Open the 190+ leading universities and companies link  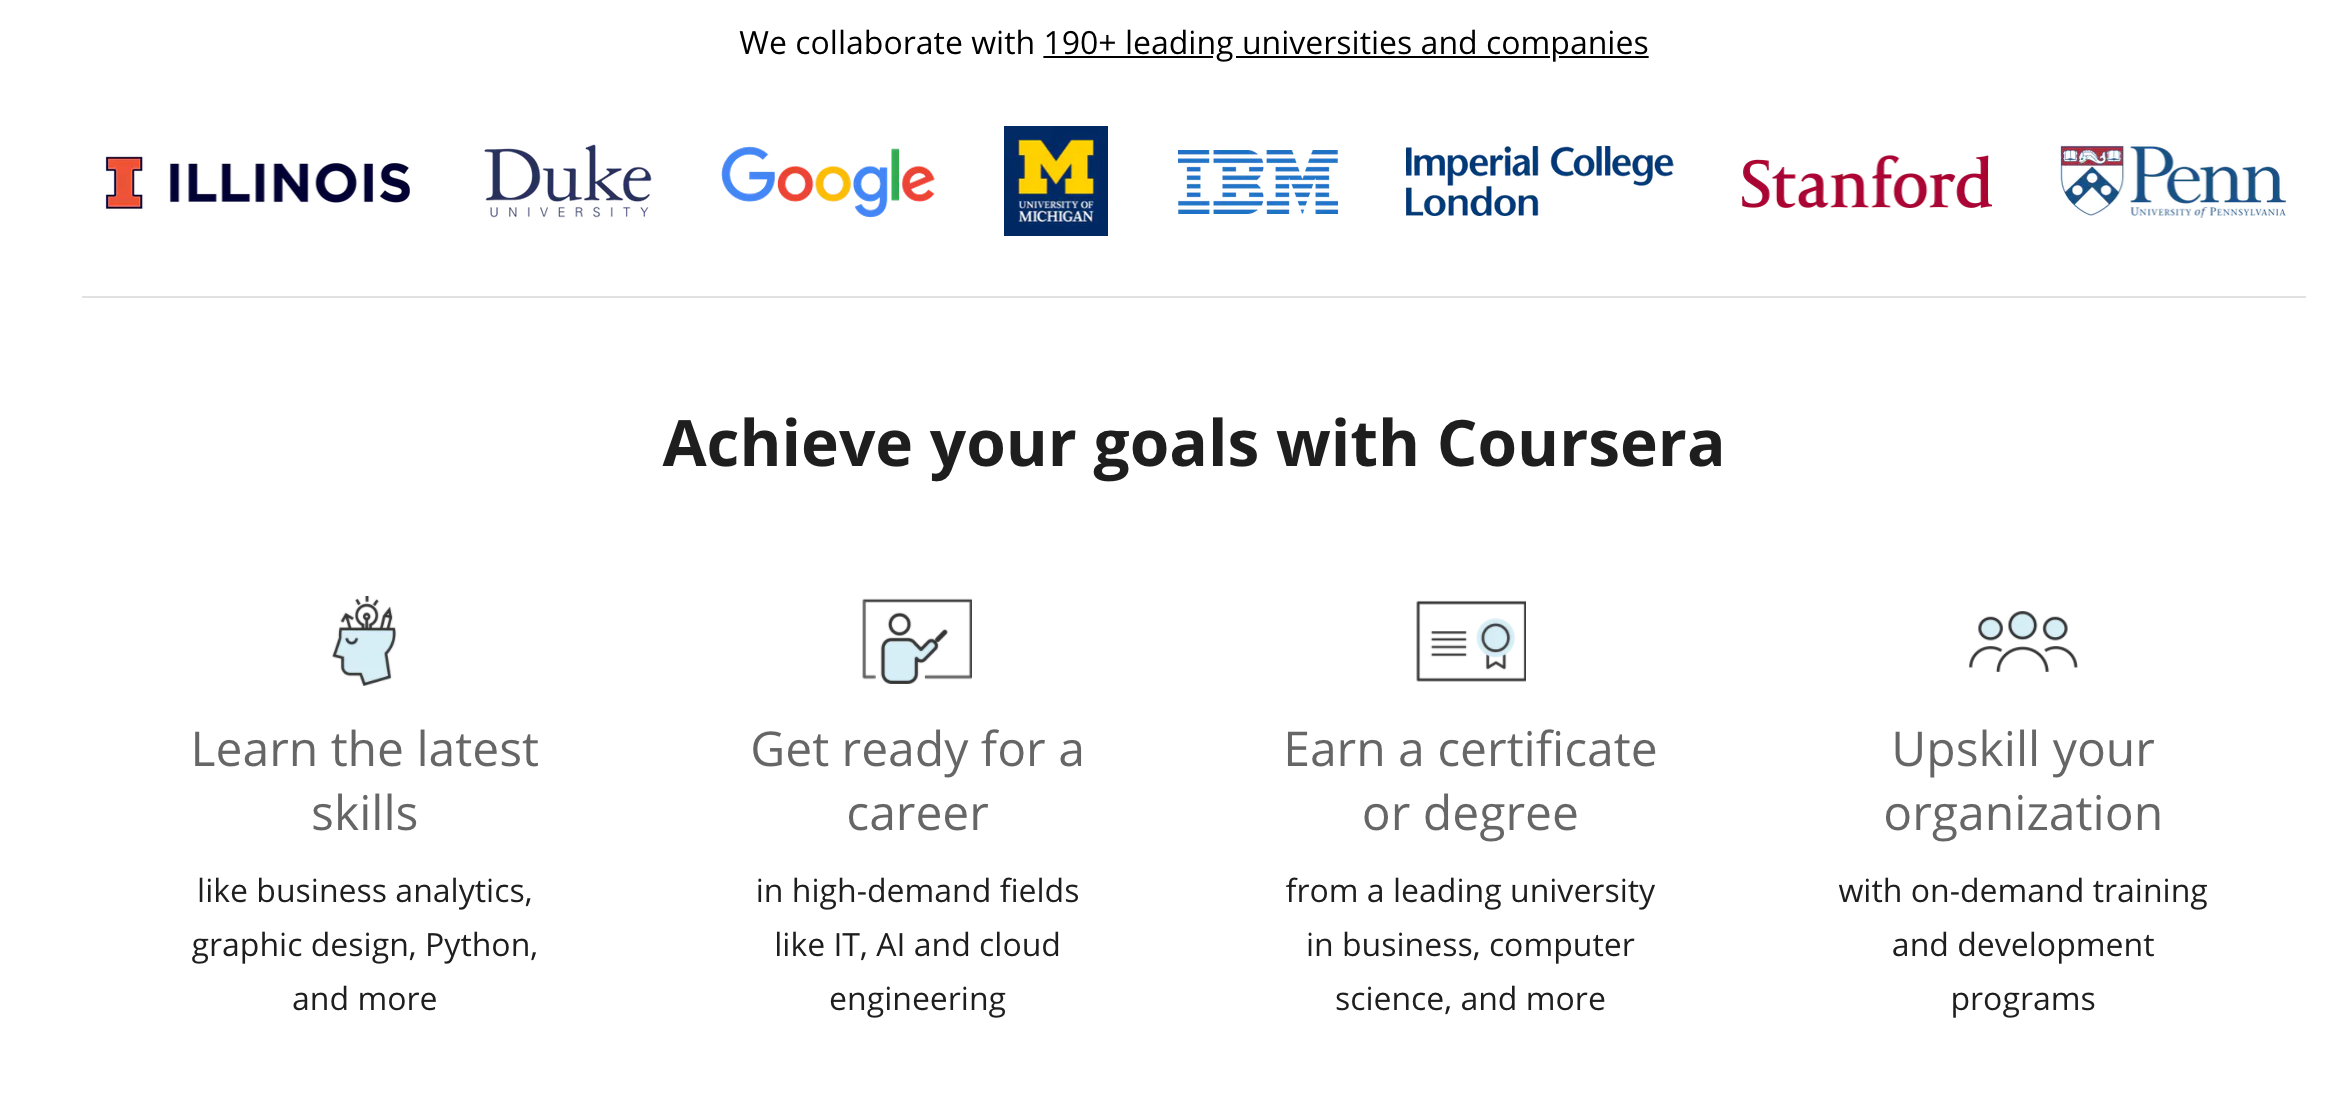point(1345,43)
